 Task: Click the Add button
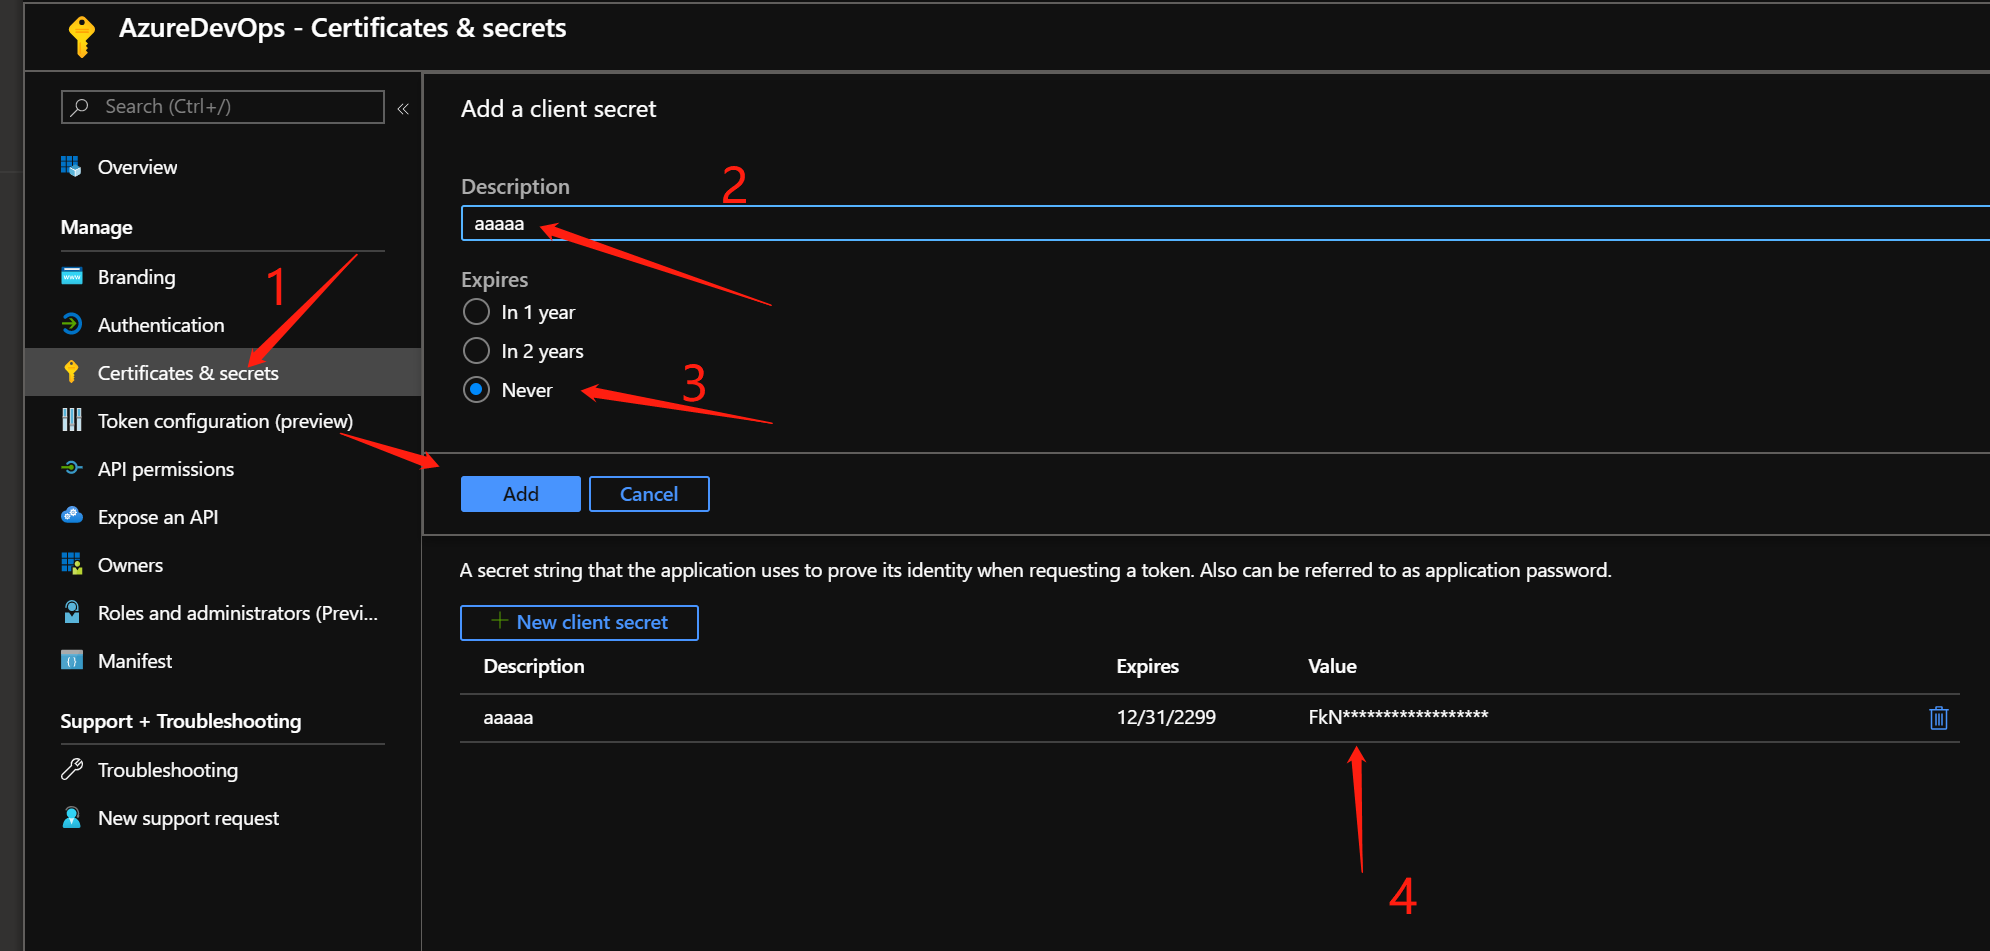[520, 494]
